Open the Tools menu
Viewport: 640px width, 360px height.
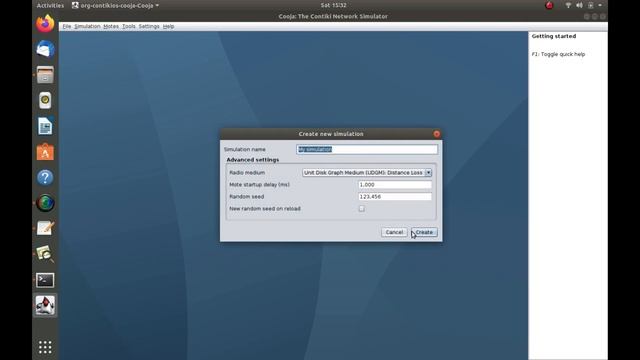click(129, 26)
